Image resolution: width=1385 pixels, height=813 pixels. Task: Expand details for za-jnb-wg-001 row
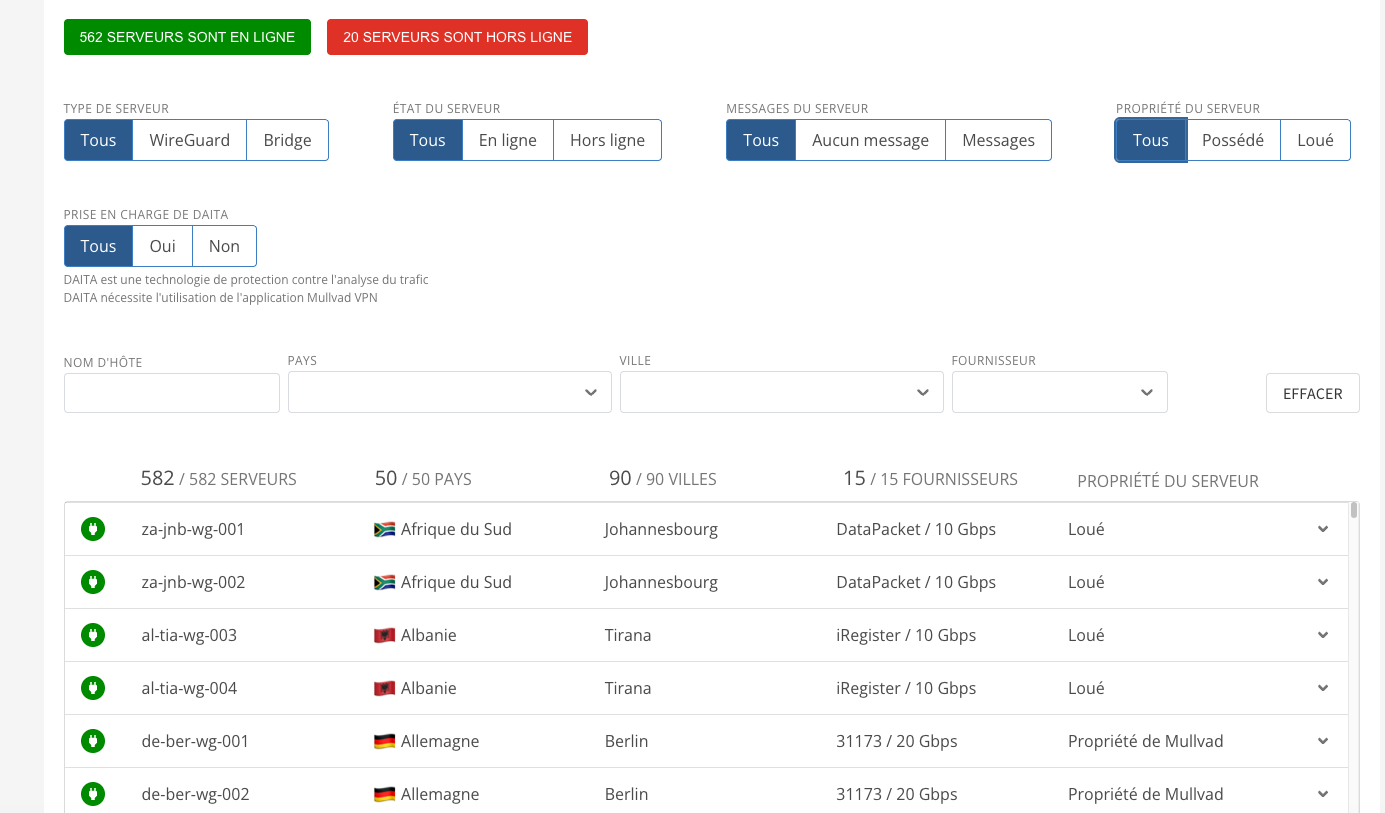(x=1323, y=529)
